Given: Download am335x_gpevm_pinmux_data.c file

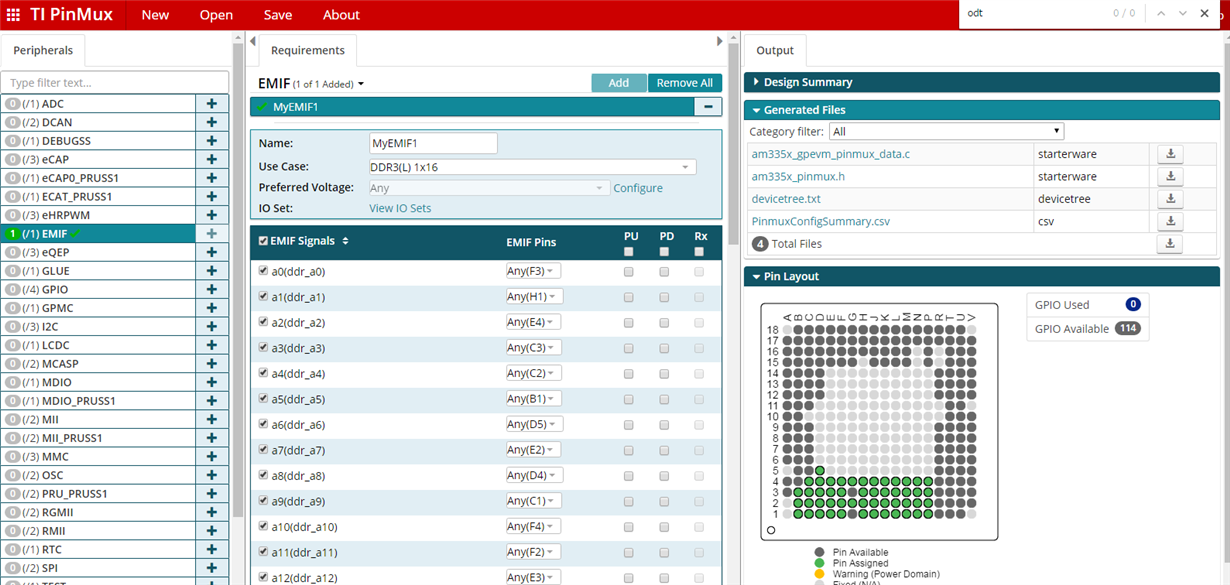Looking at the screenshot, I should click(x=1170, y=154).
